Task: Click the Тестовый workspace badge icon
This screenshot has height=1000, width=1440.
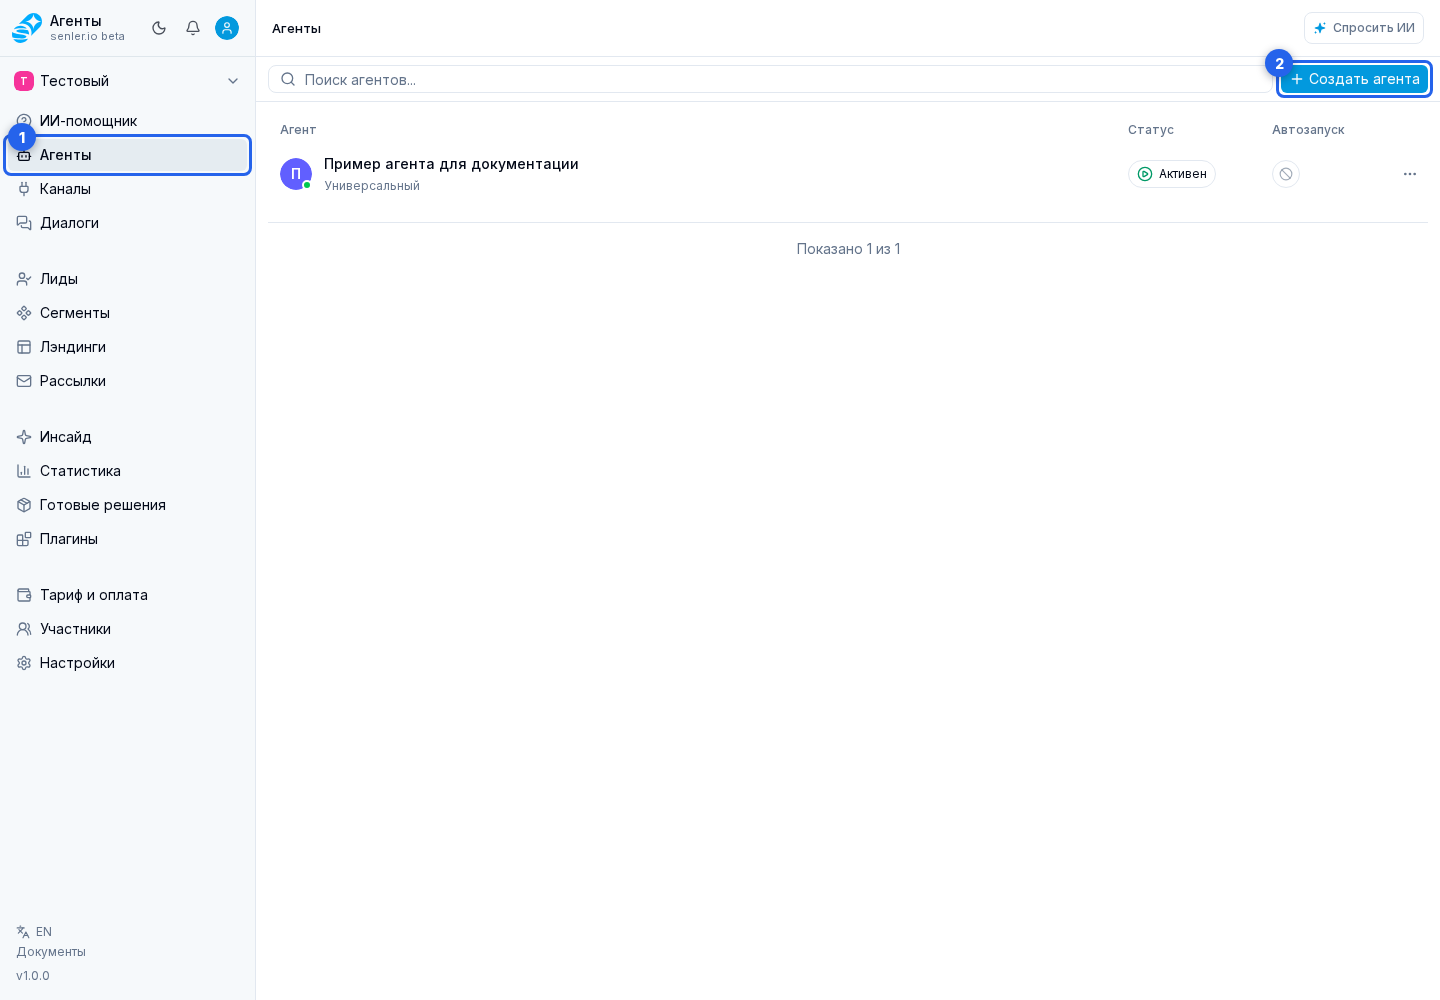Action: pyautogui.click(x=24, y=81)
